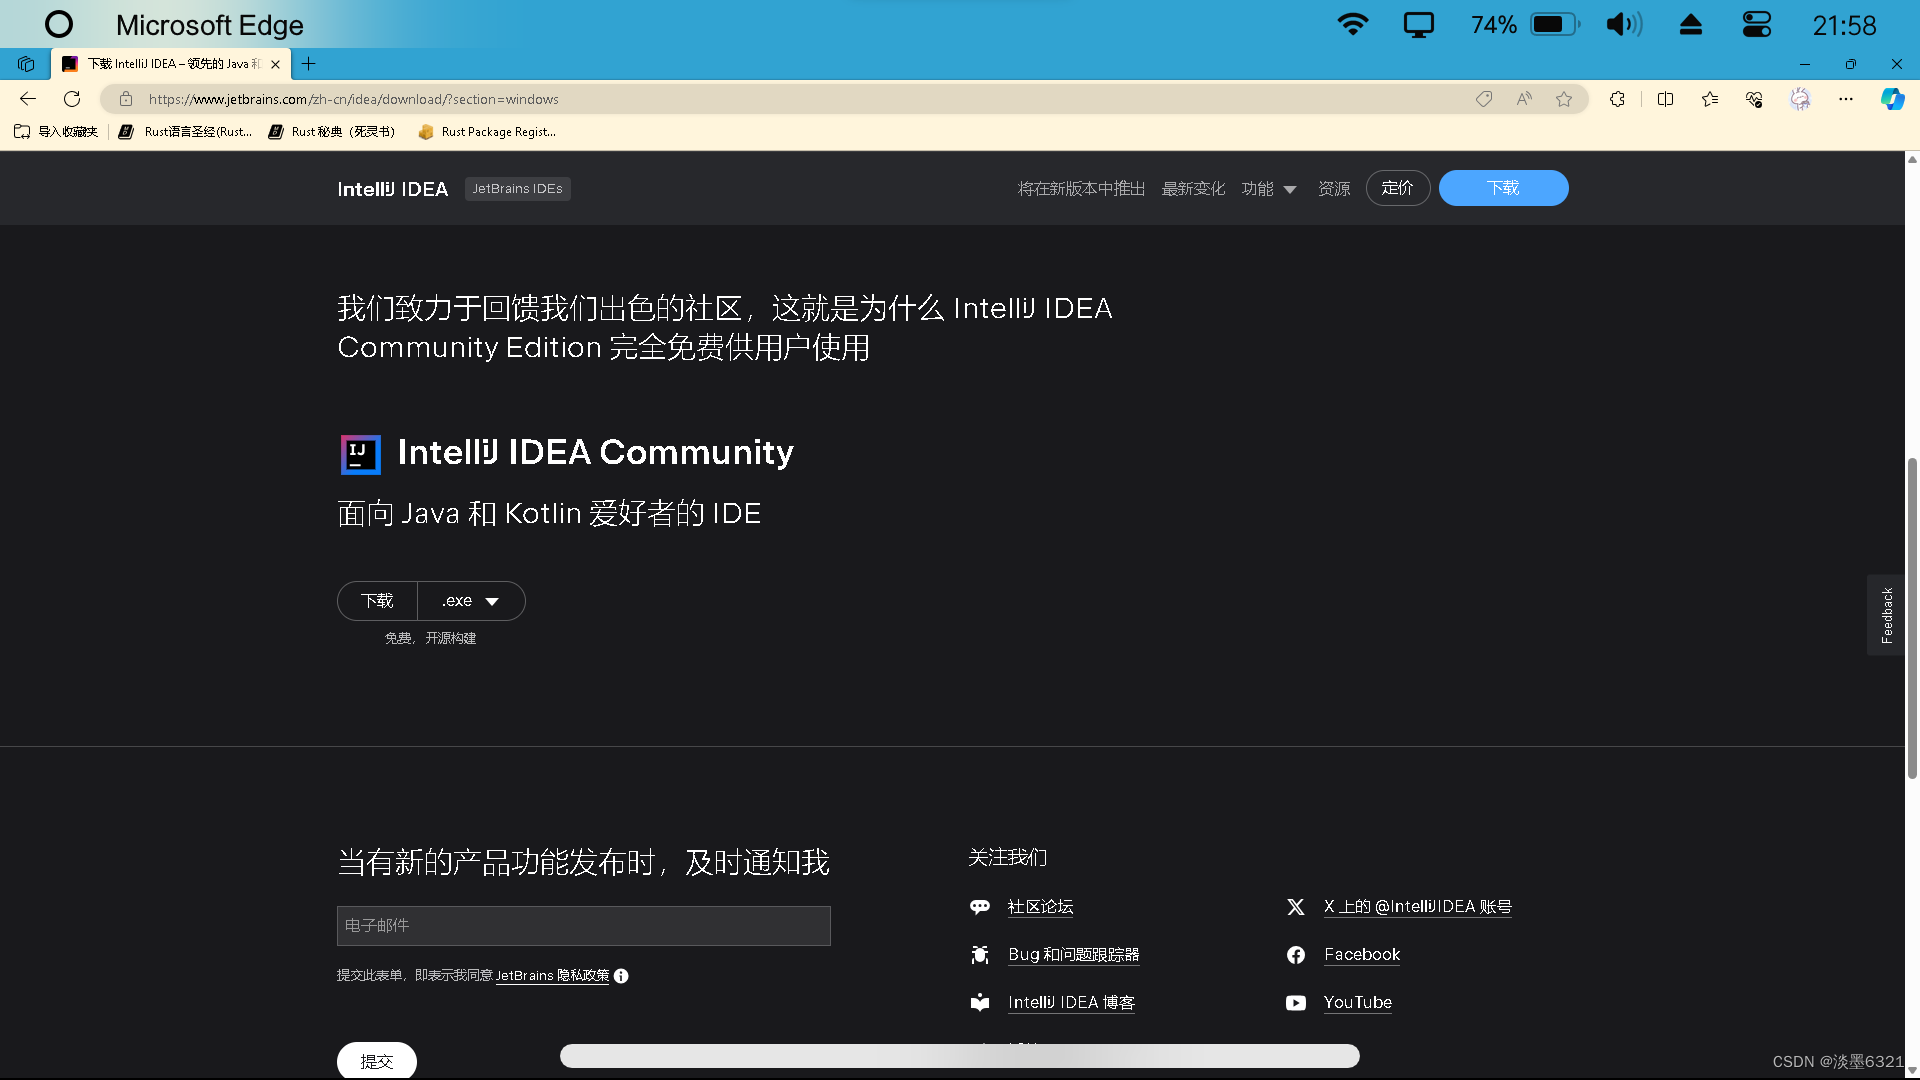Open the JetBrains 隐私政策 link

[552, 976]
